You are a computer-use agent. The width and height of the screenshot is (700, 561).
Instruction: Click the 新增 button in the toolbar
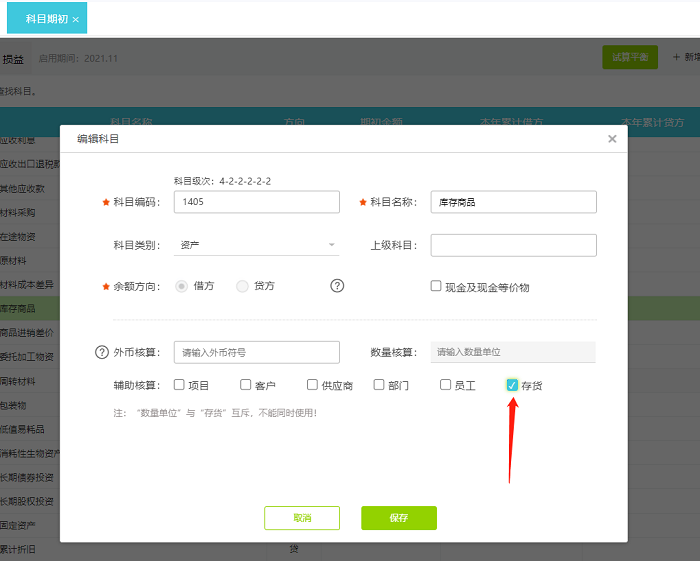click(687, 57)
